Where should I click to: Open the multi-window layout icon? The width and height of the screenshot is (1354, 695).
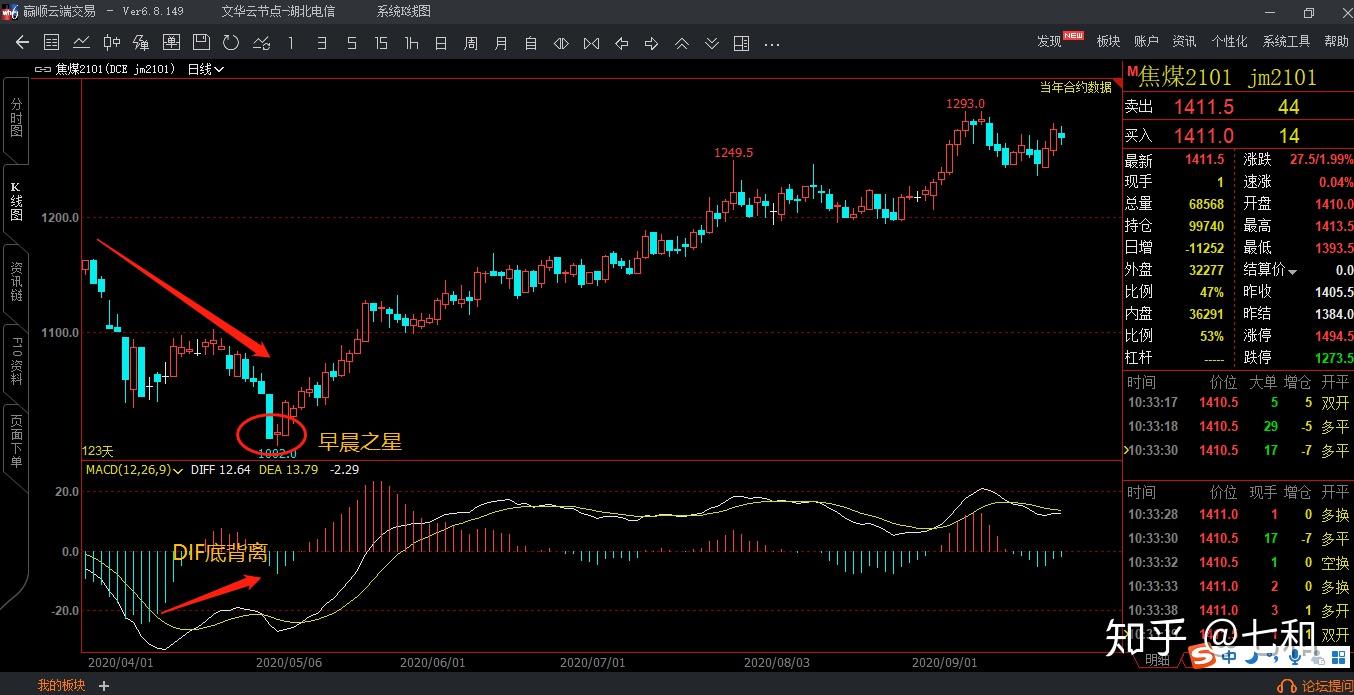click(x=741, y=43)
